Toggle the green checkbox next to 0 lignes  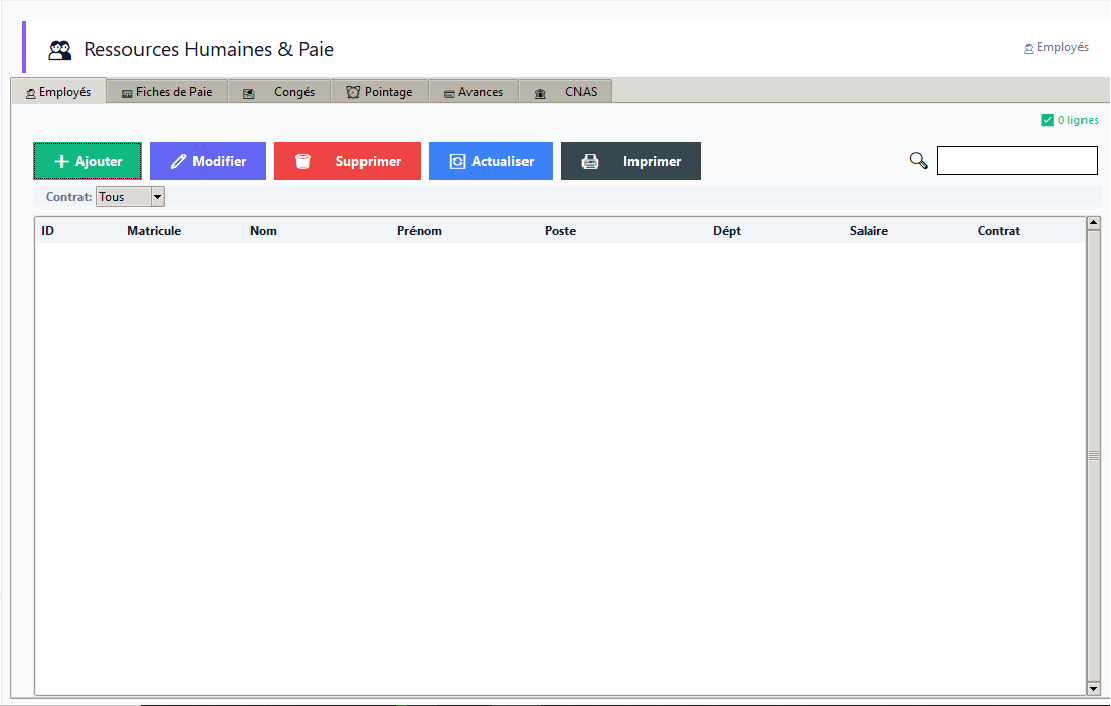(x=1047, y=120)
